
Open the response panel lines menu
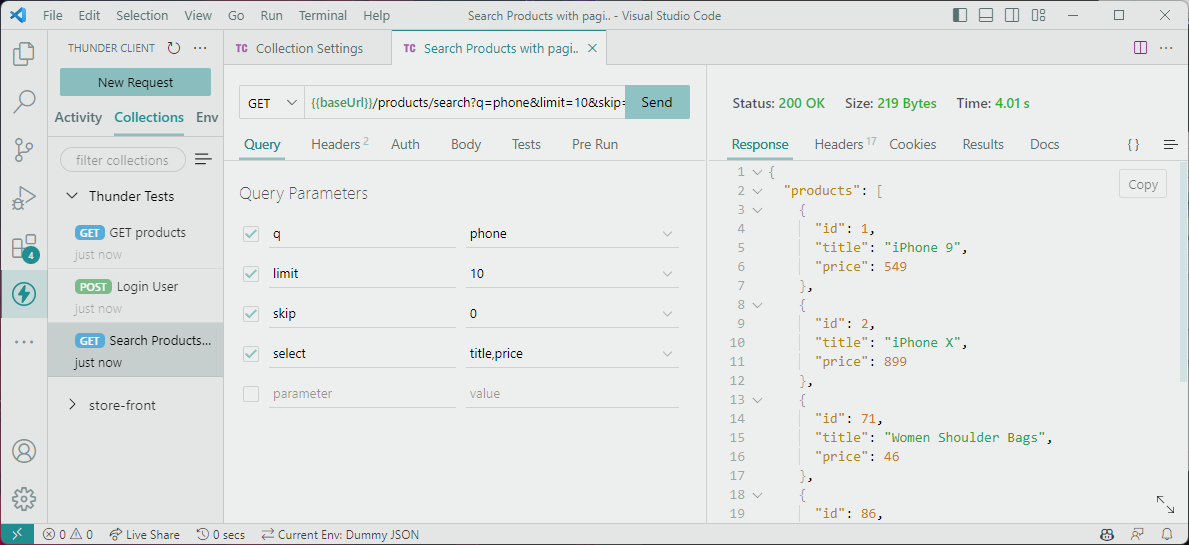1170,145
